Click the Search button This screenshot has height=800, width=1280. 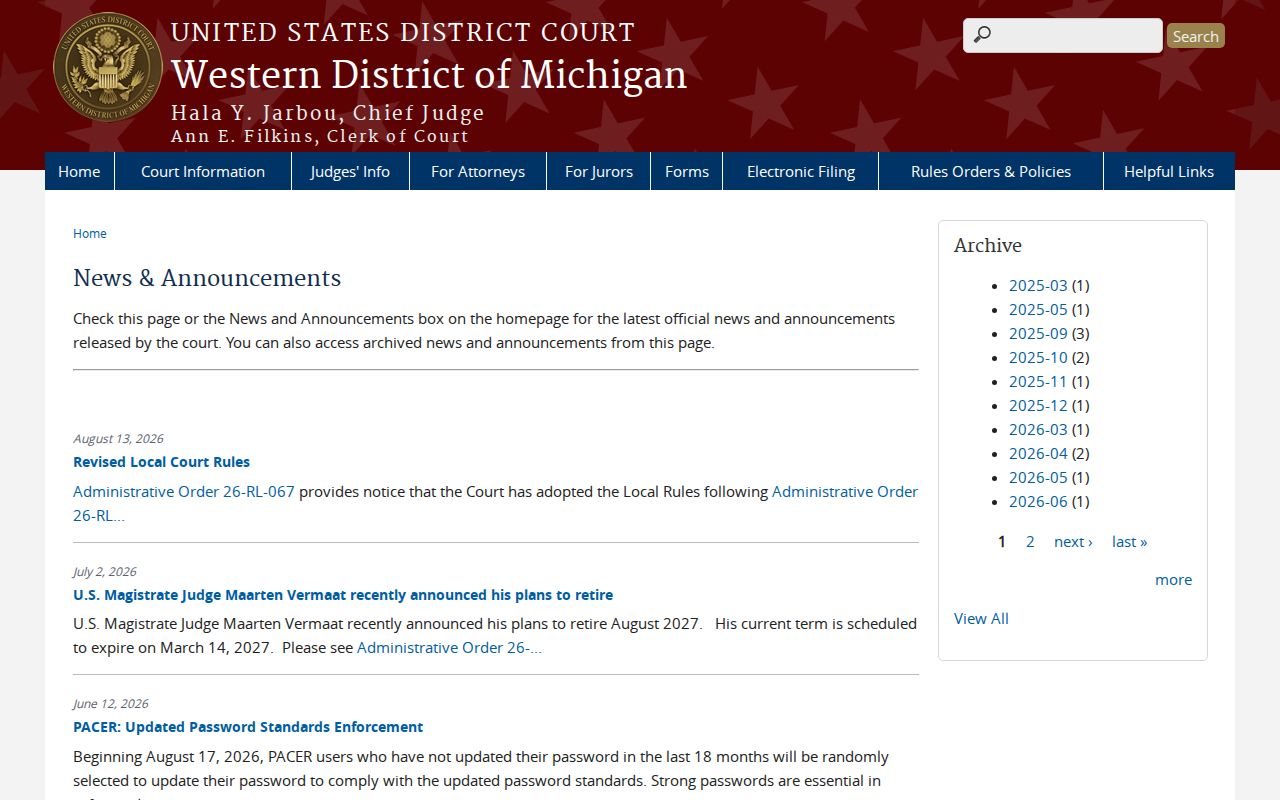(x=1196, y=36)
